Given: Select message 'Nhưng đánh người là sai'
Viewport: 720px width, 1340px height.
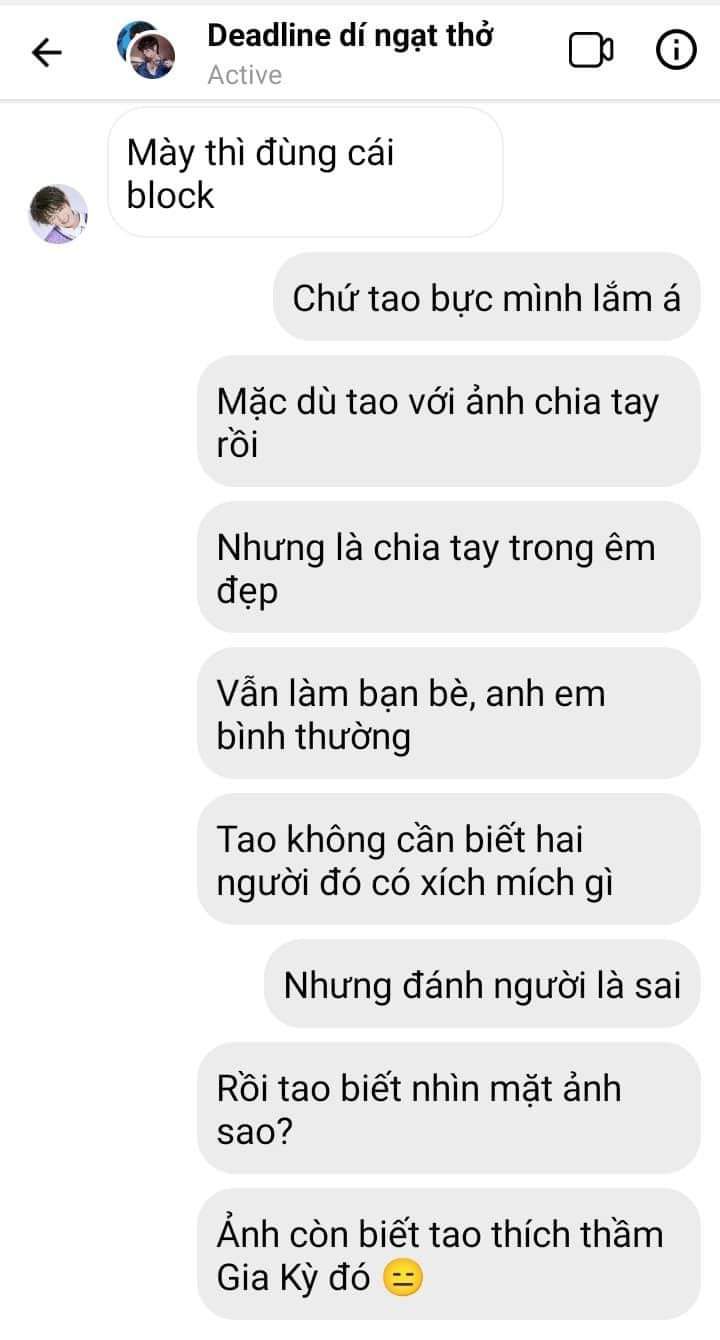Looking at the screenshot, I should [x=482, y=984].
